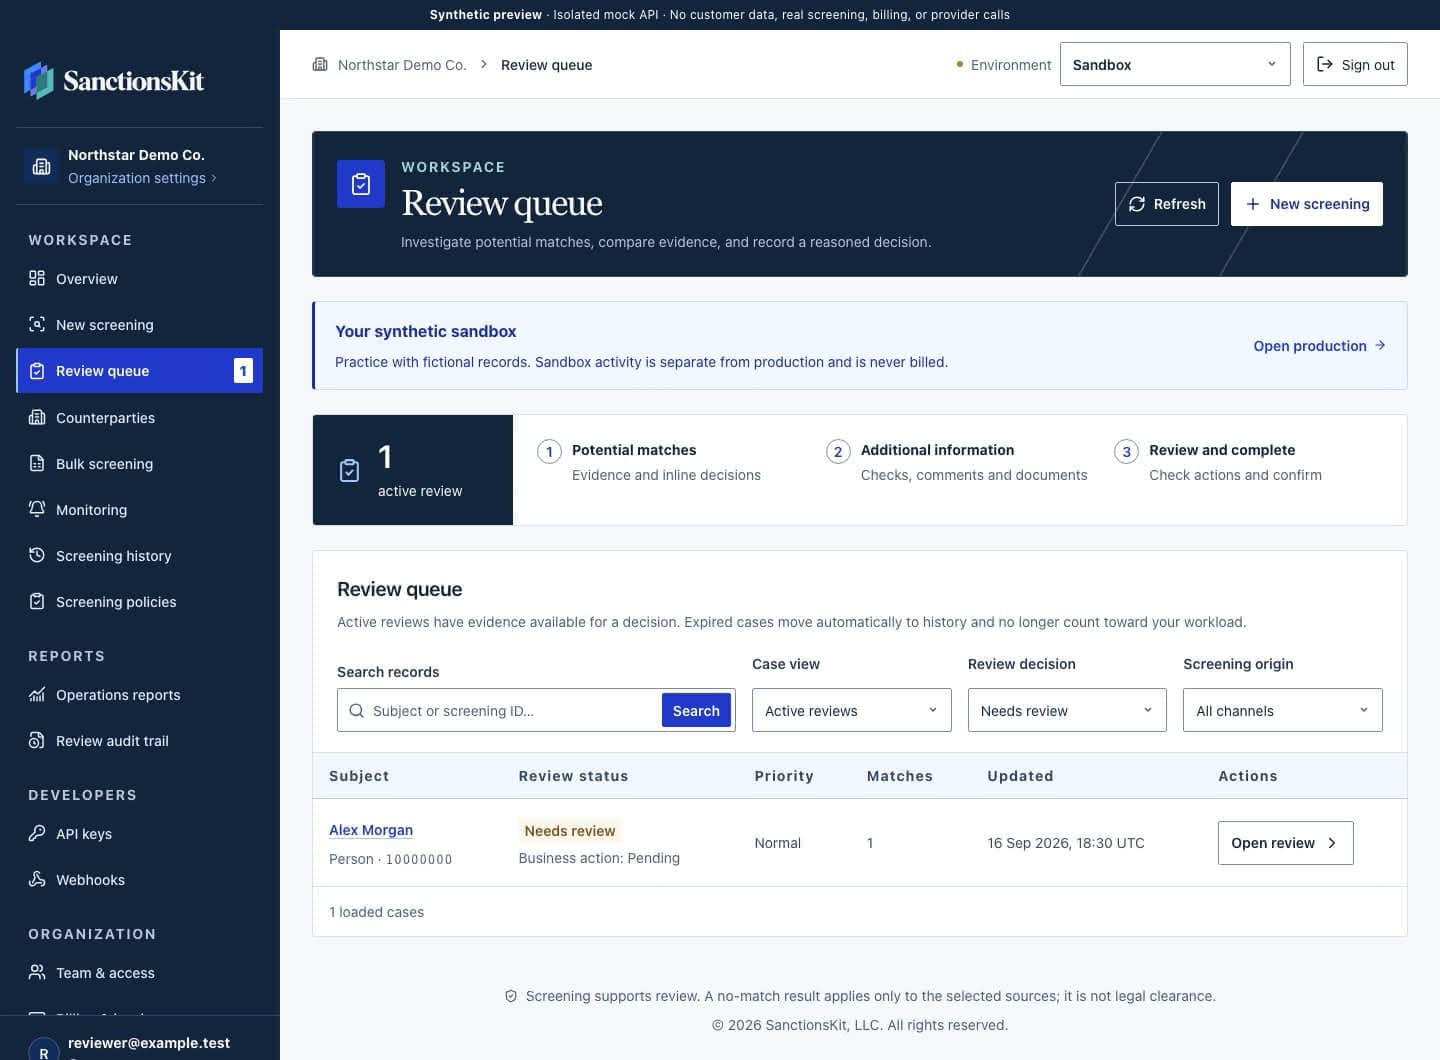Click the Bulk screening document icon

[37, 463]
